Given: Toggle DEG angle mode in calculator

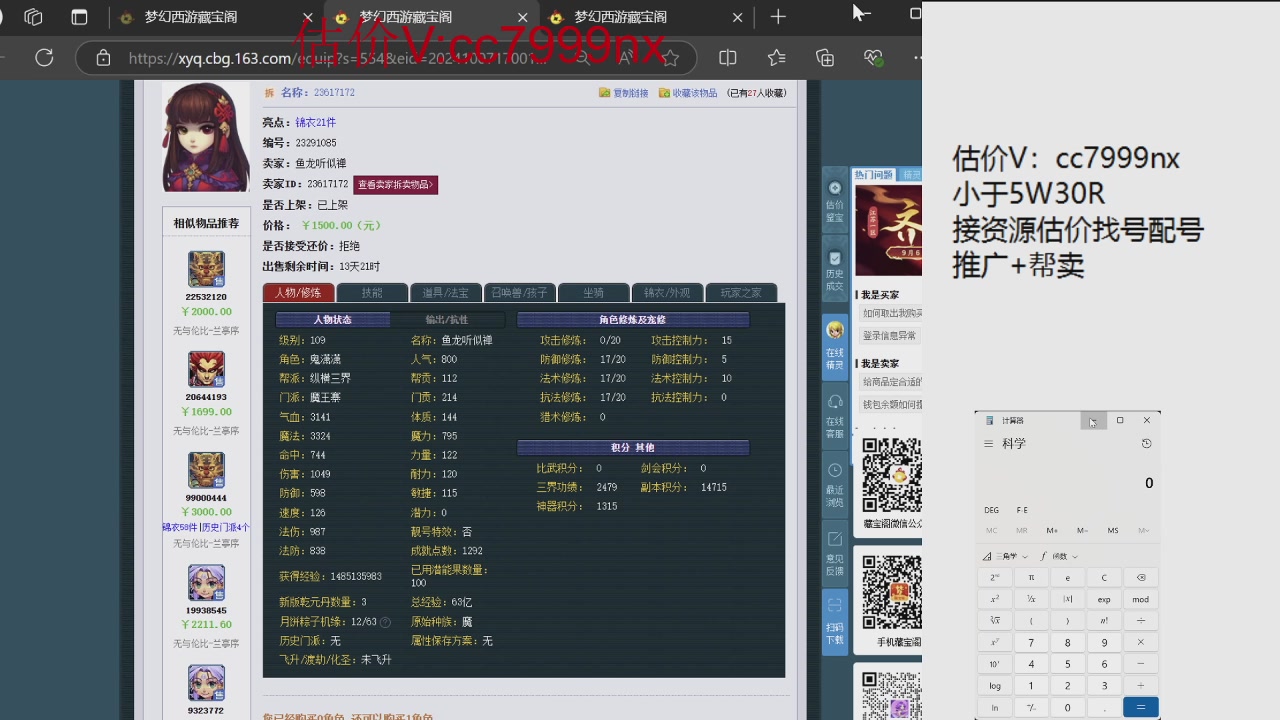Looking at the screenshot, I should [x=991, y=510].
